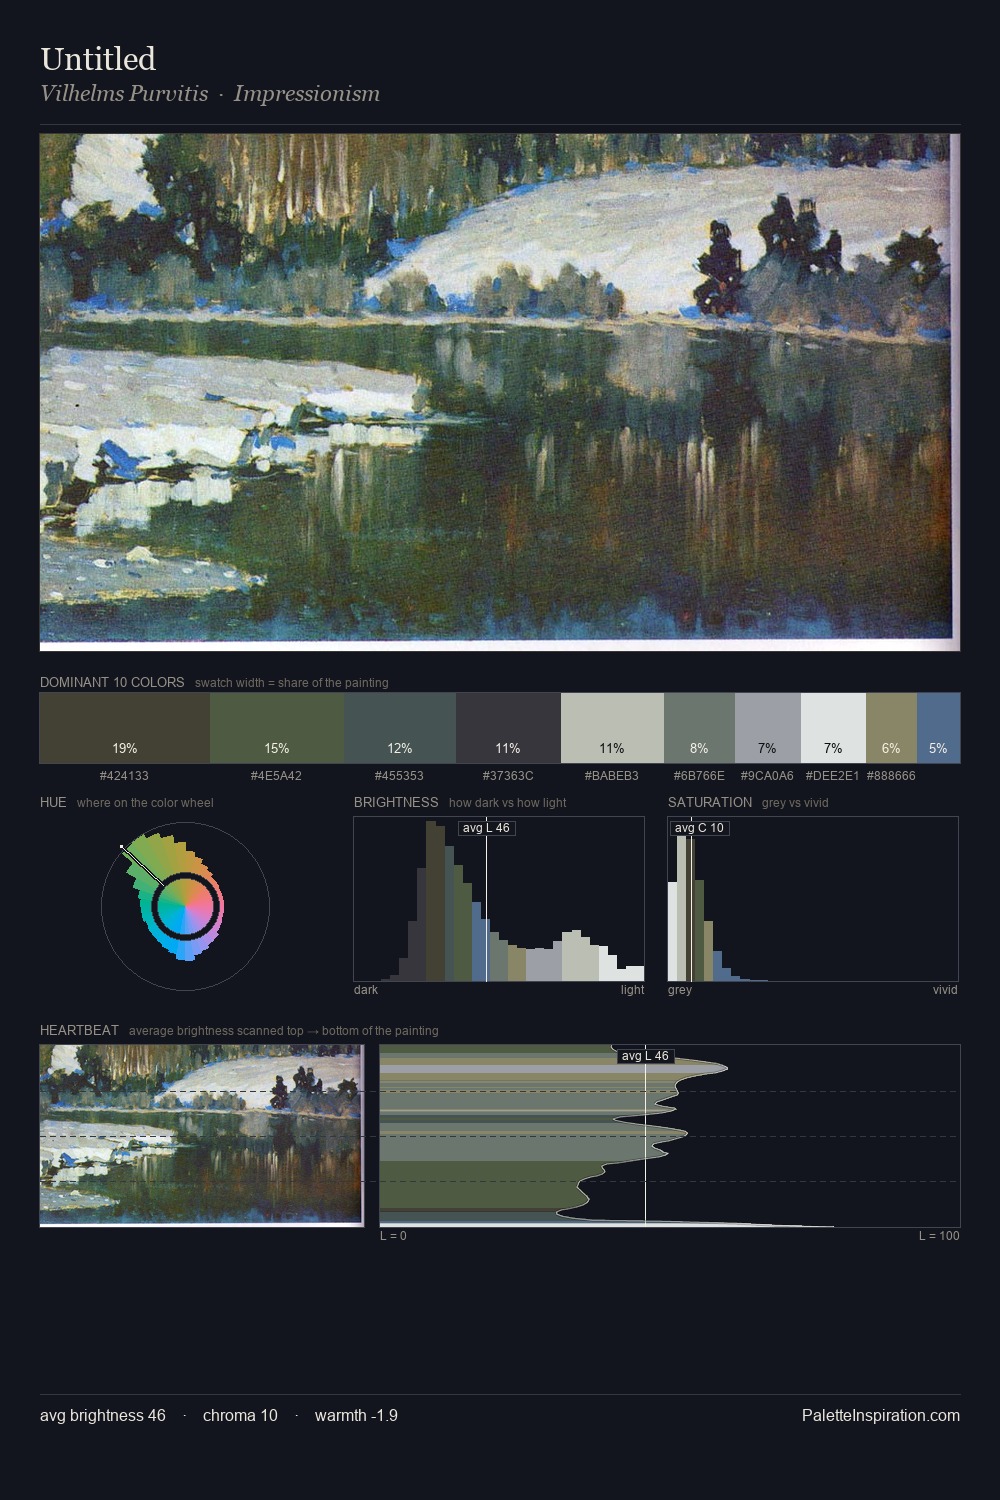Click hex code #6B766E

tap(699, 776)
